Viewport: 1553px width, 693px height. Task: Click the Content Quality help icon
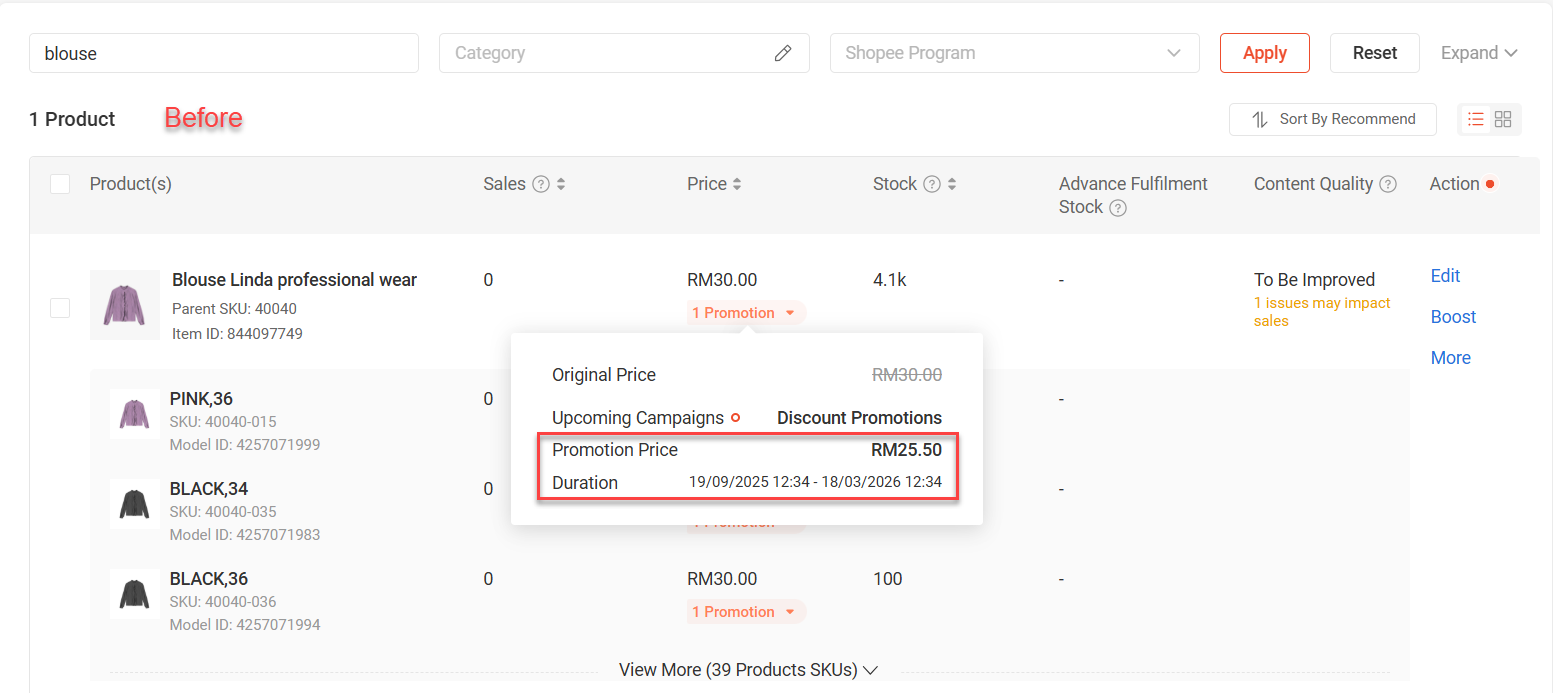point(1388,184)
